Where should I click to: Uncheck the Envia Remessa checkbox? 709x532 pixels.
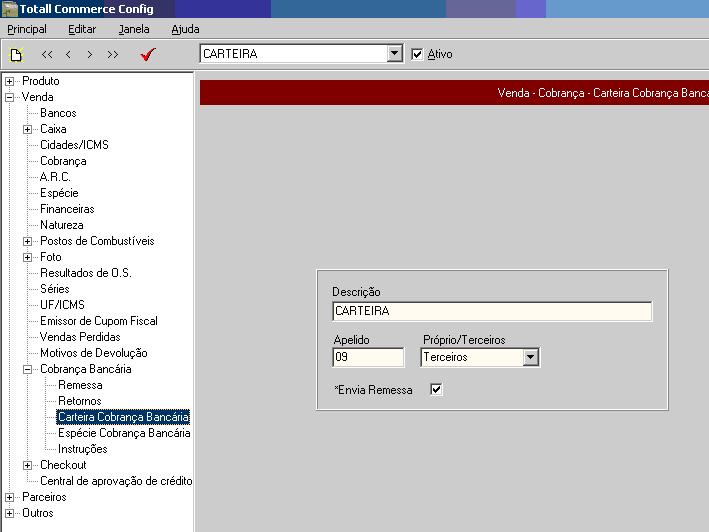[x=436, y=389]
